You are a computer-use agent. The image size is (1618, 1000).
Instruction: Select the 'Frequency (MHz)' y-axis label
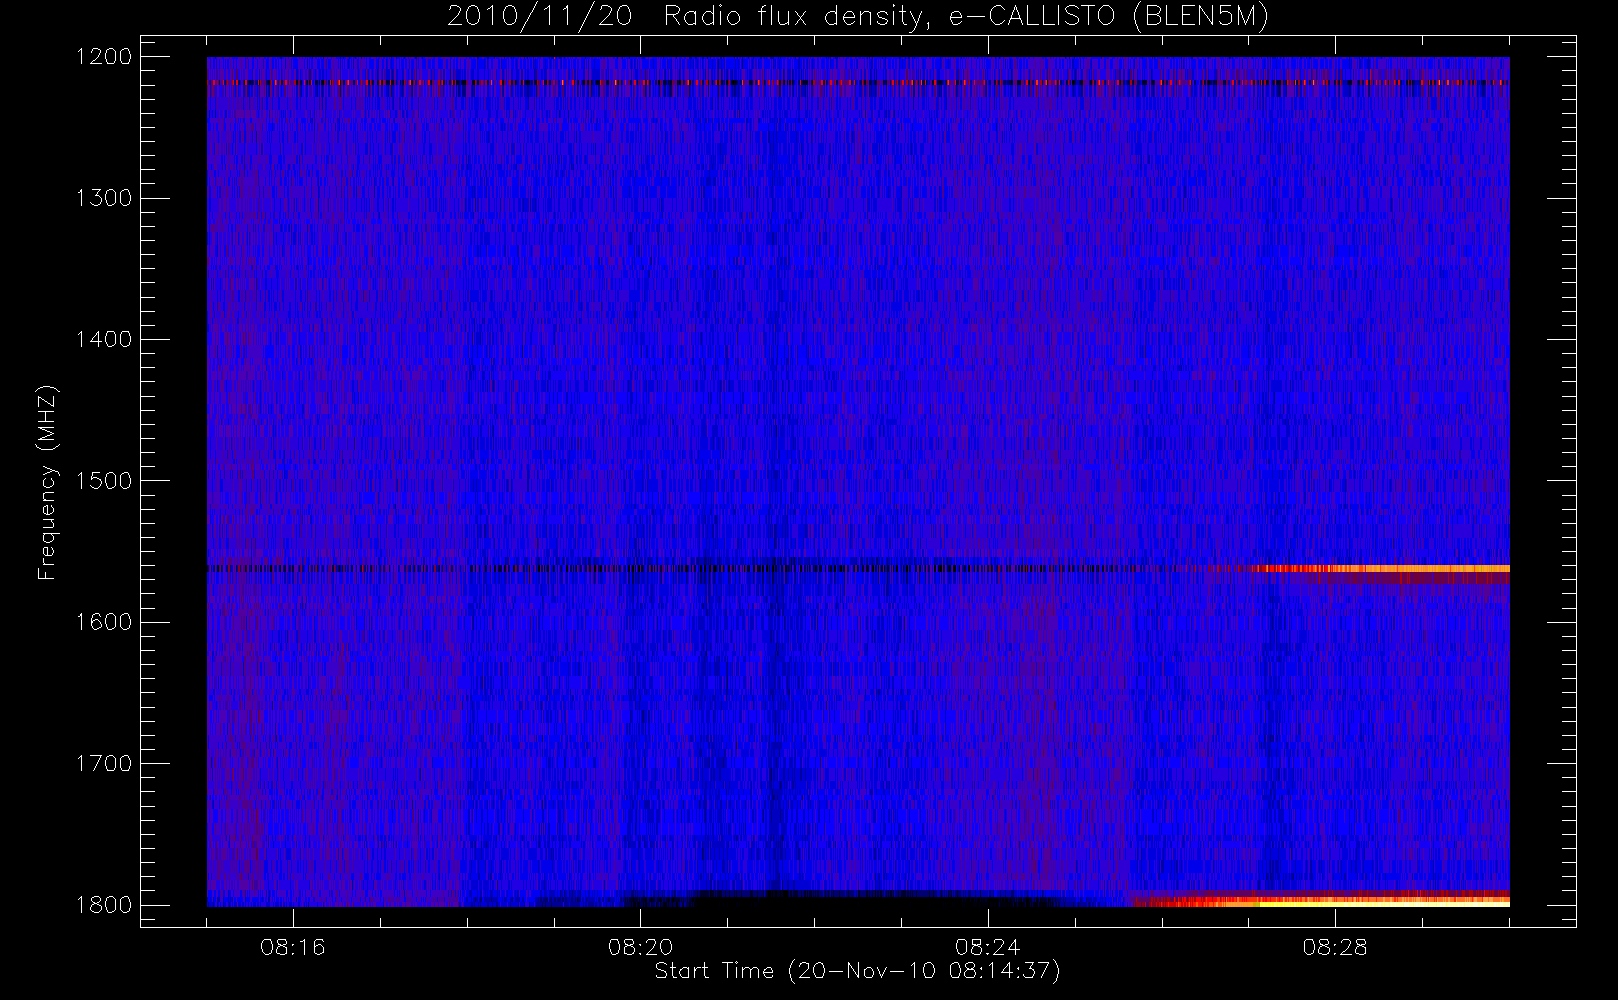pyautogui.click(x=46, y=483)
